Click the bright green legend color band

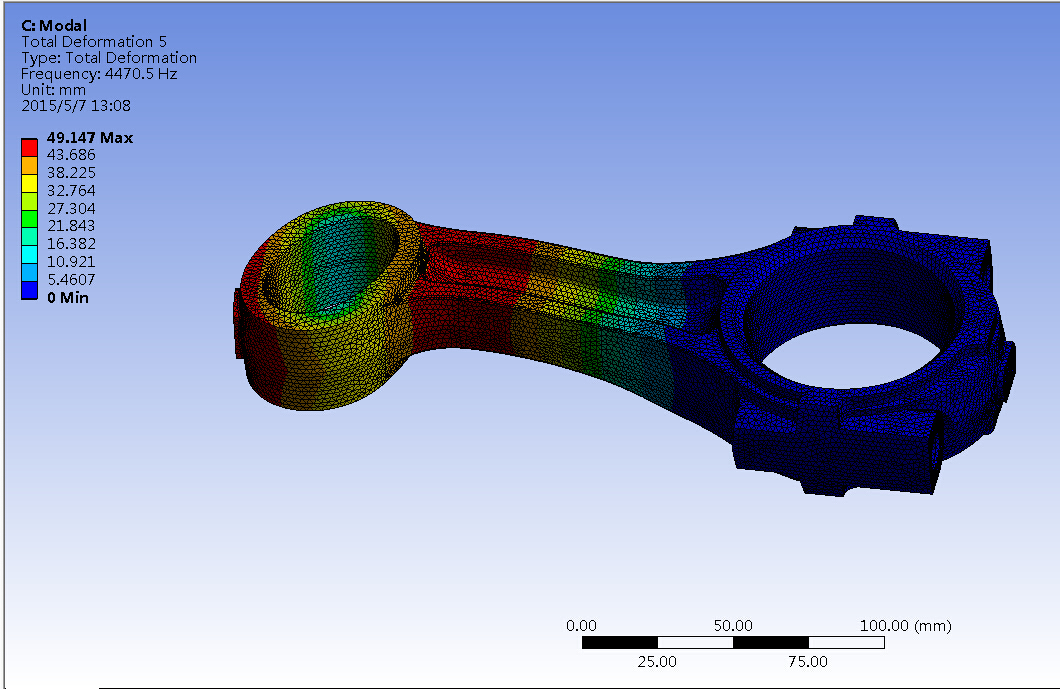point(29,219)
